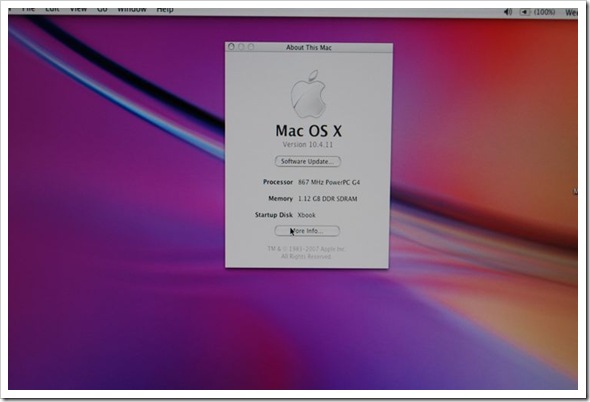
Task: Click the Memory label
Action: coord(280,198)
